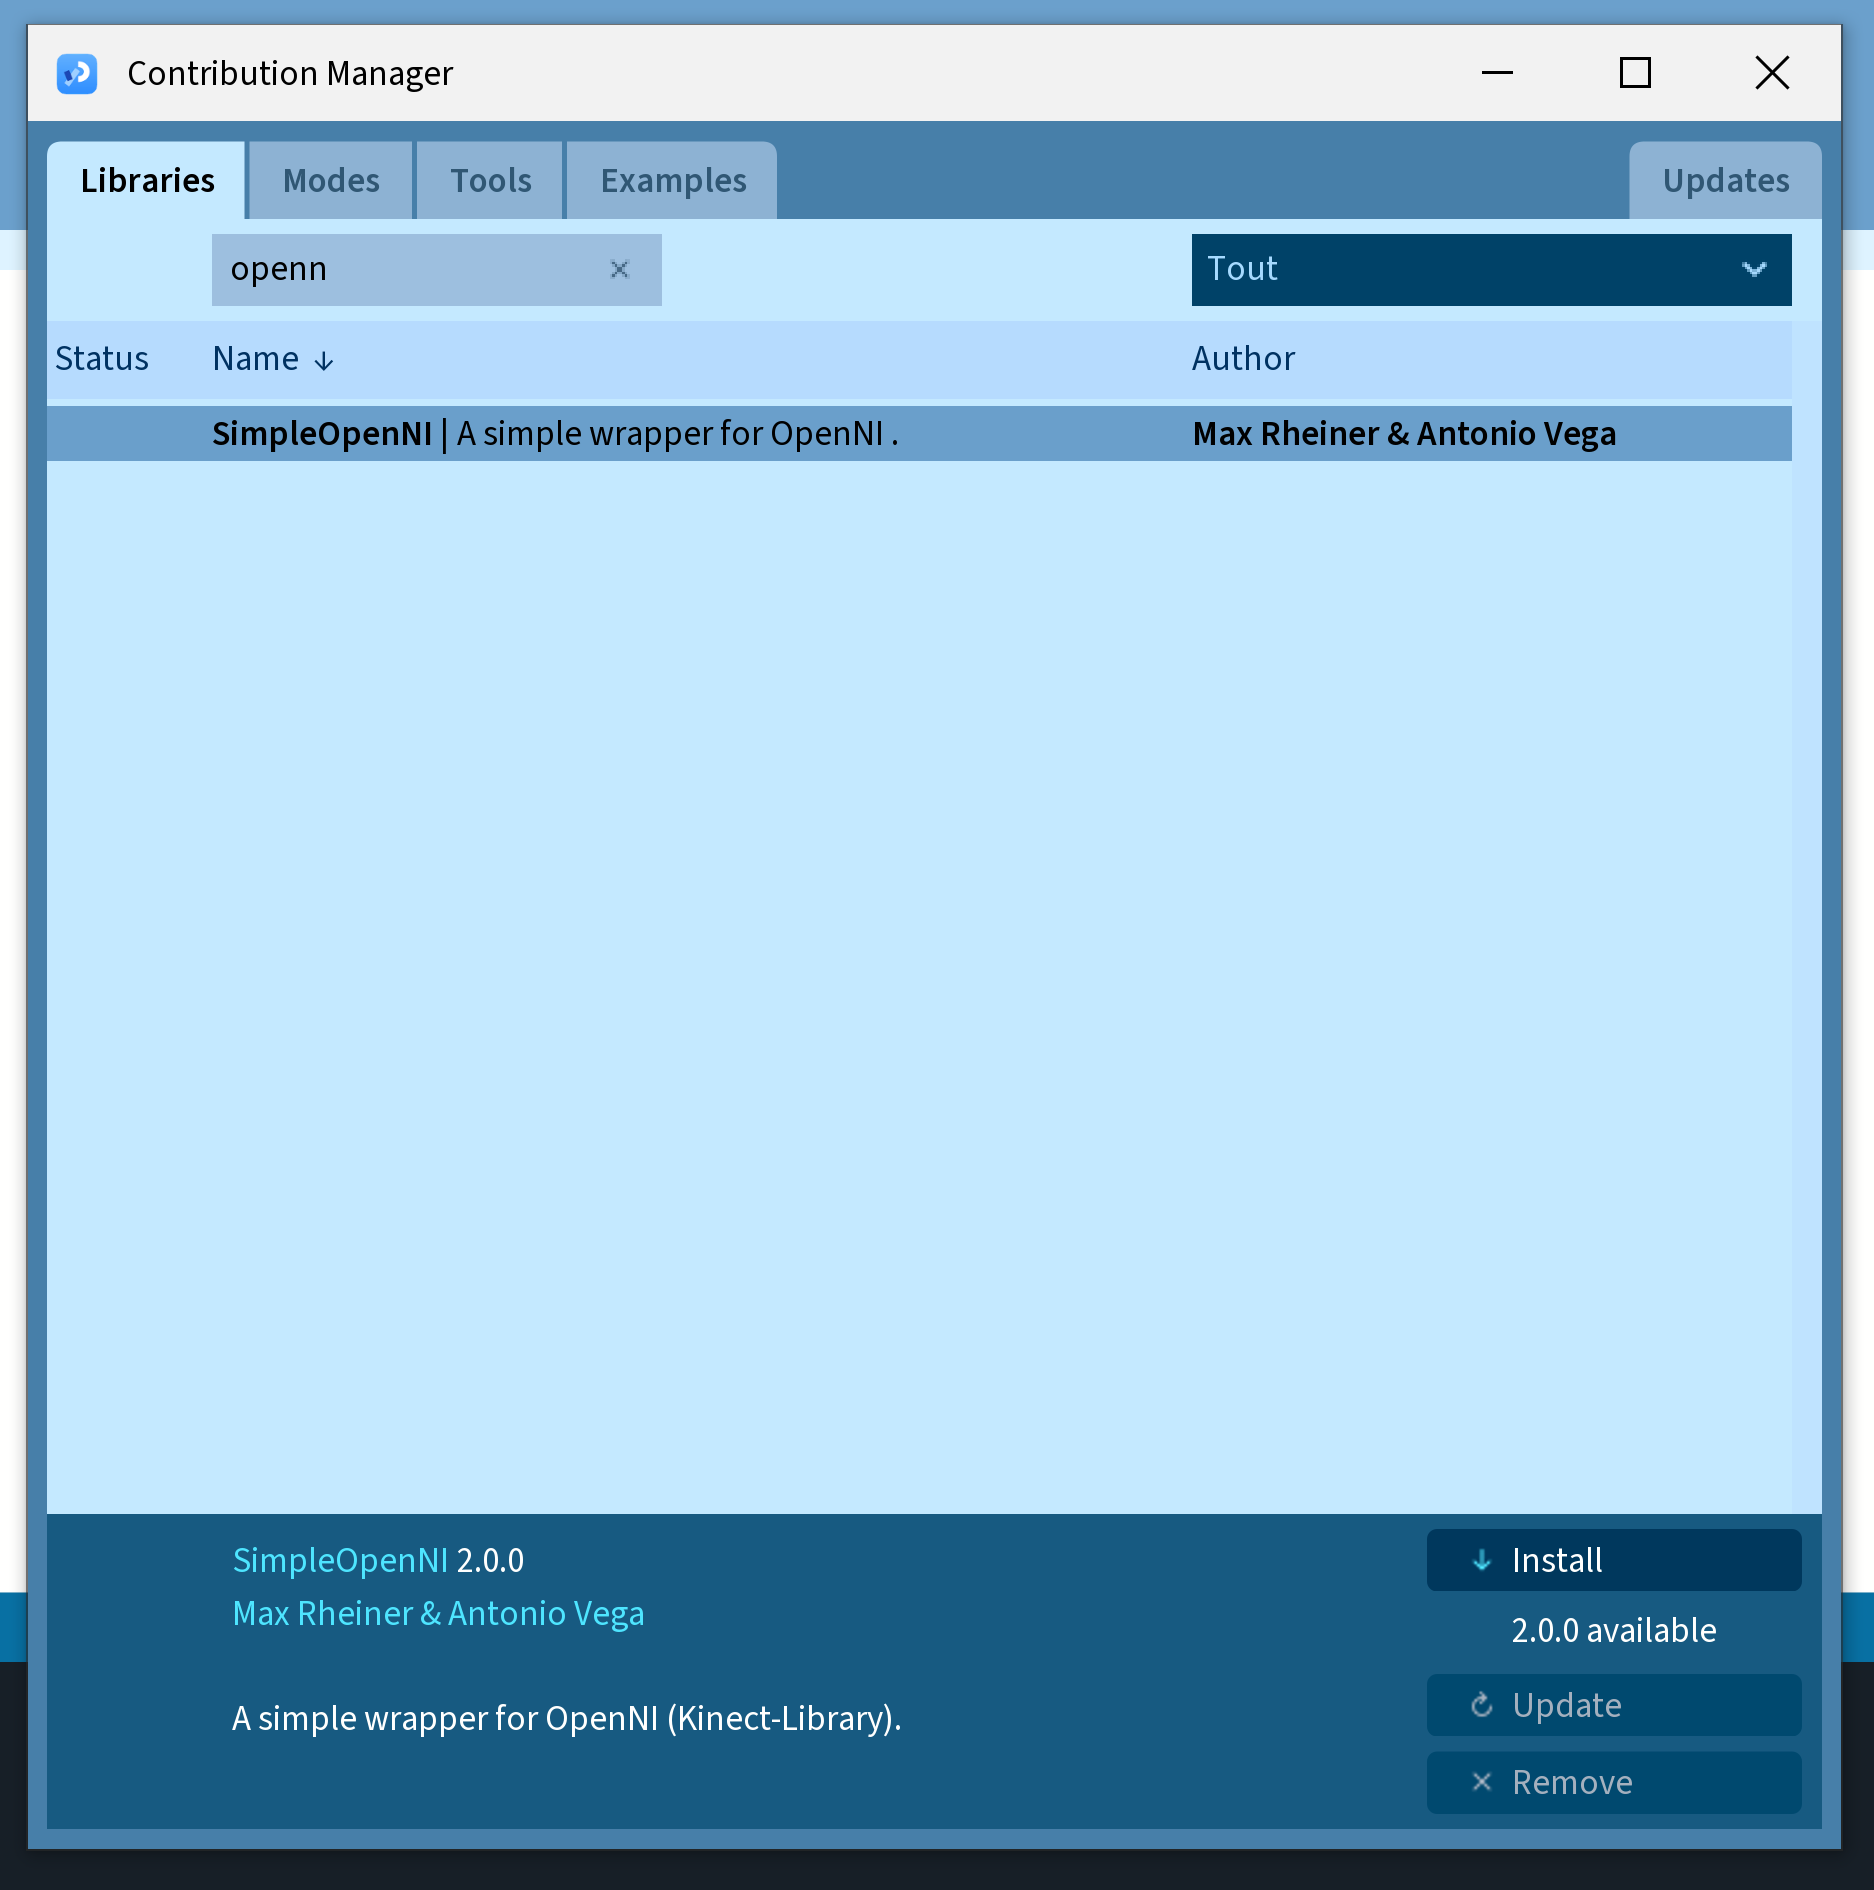This screenshot has height=1890, width=1874.
Task: Expand the Tout category dropdown
Action: [x=1490, y=269]
